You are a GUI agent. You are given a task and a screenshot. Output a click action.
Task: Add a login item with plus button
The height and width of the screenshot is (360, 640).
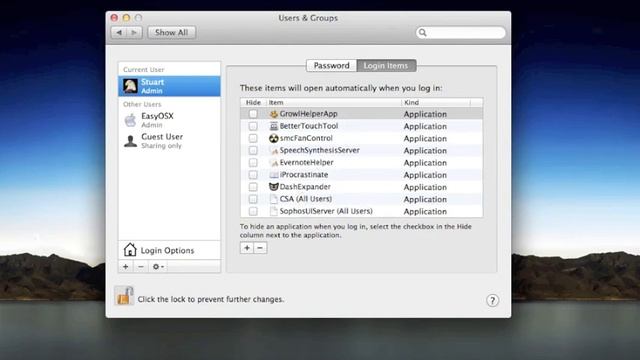coord(247,248)
